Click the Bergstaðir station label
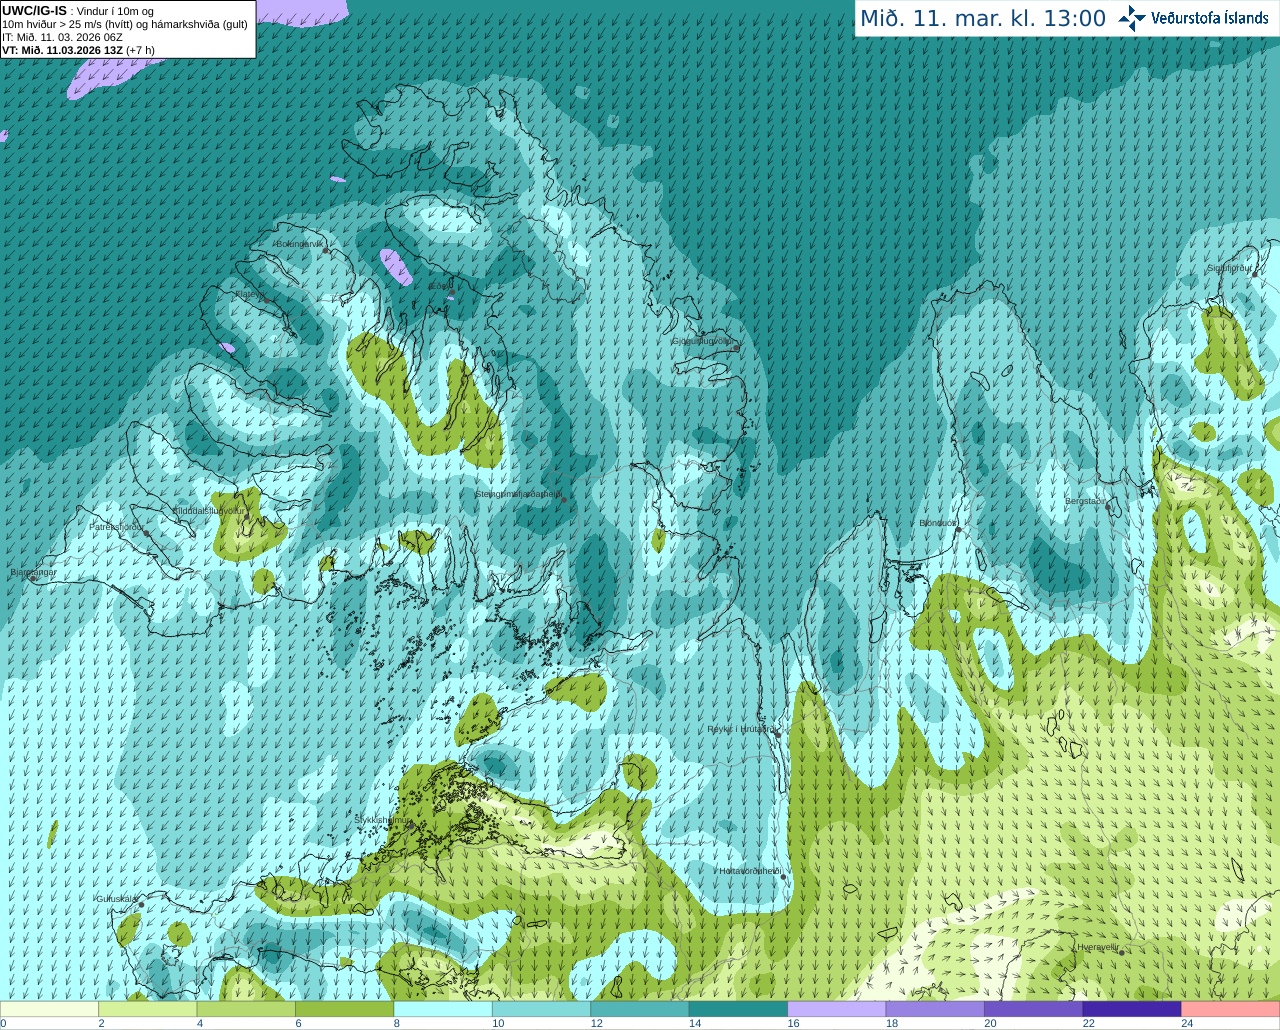Image resolution: width=1280 pixels, height=1030 pixels. [1086, 501]
